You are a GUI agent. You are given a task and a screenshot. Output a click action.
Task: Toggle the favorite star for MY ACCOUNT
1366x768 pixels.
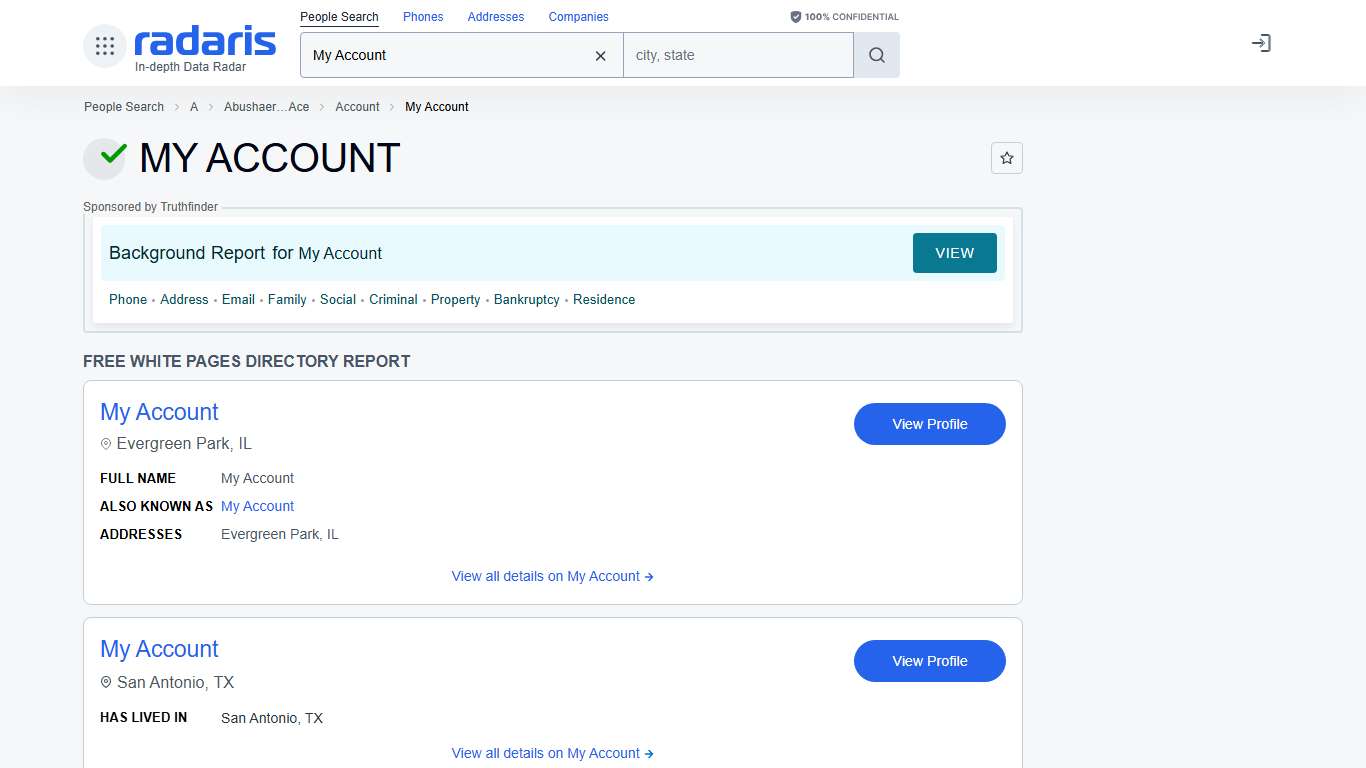pos(1006,157)
